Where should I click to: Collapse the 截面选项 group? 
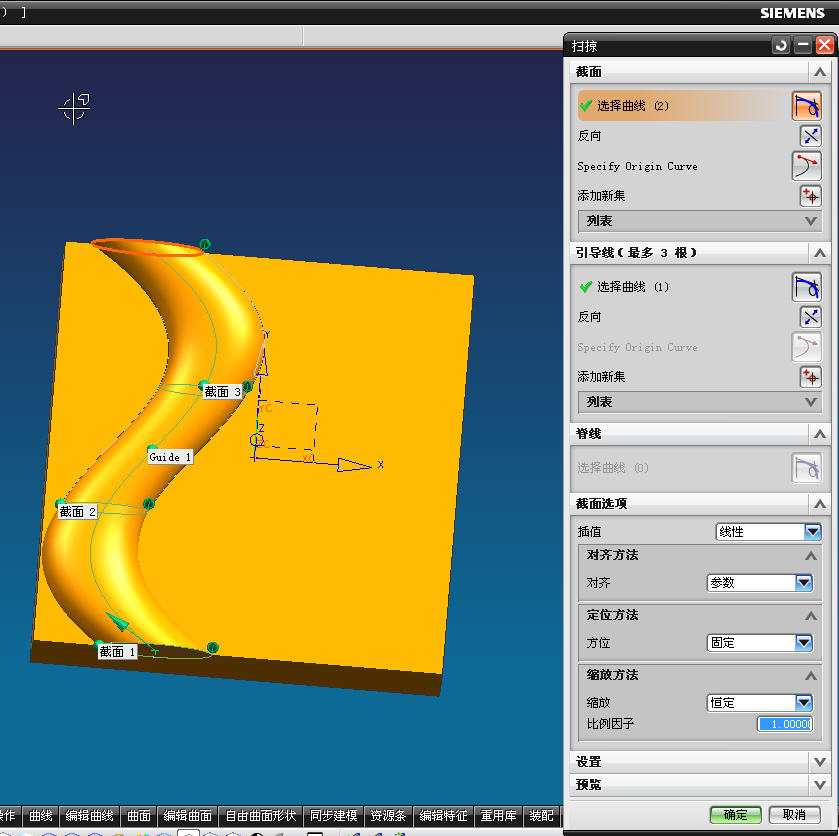pos(820,504)
